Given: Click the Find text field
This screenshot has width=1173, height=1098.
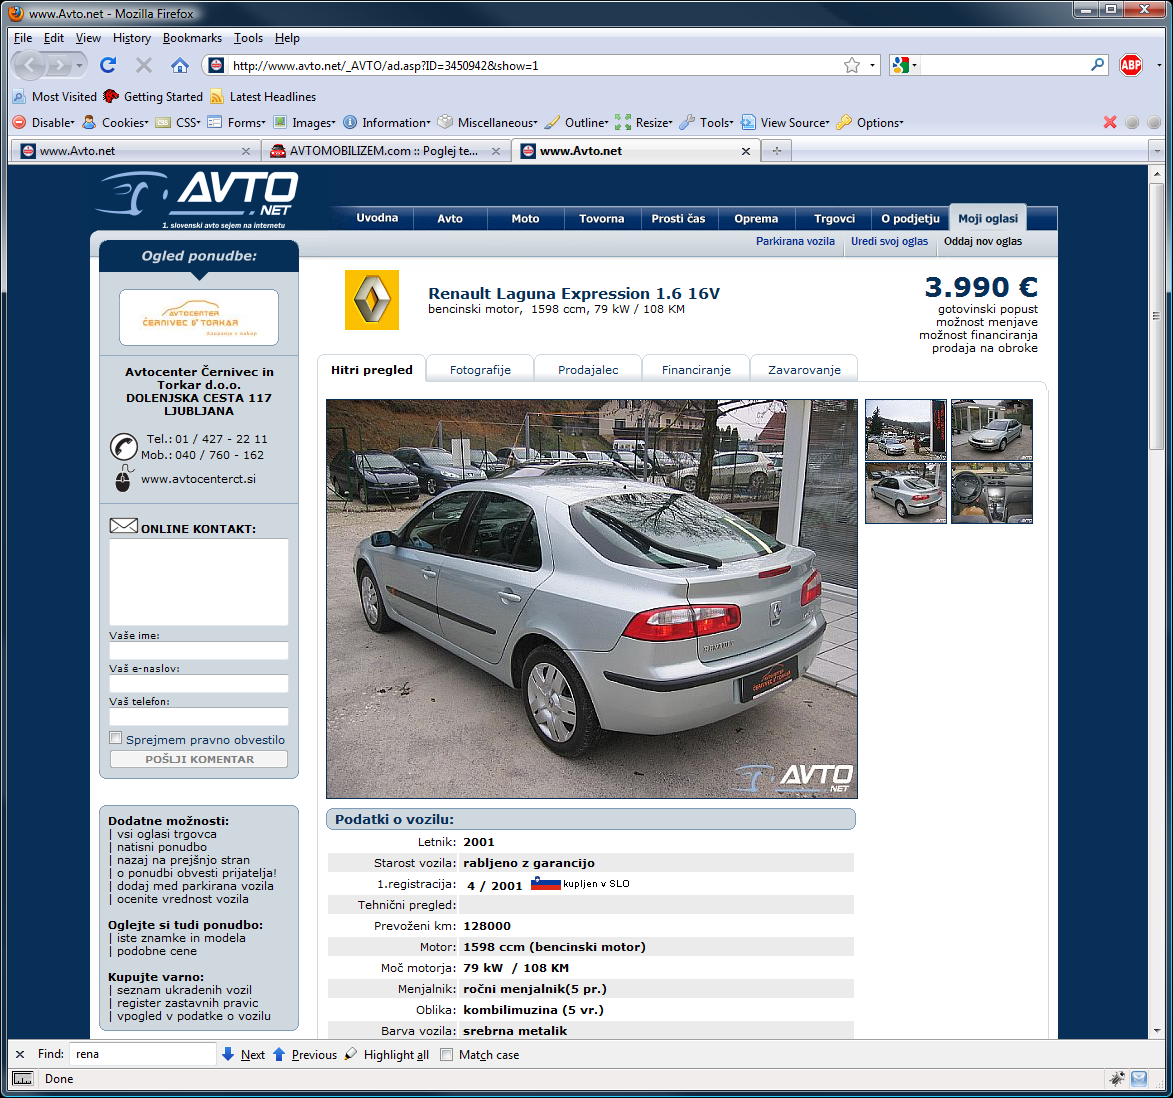Looking at the screenshot, I should [x=142, y=1054].
